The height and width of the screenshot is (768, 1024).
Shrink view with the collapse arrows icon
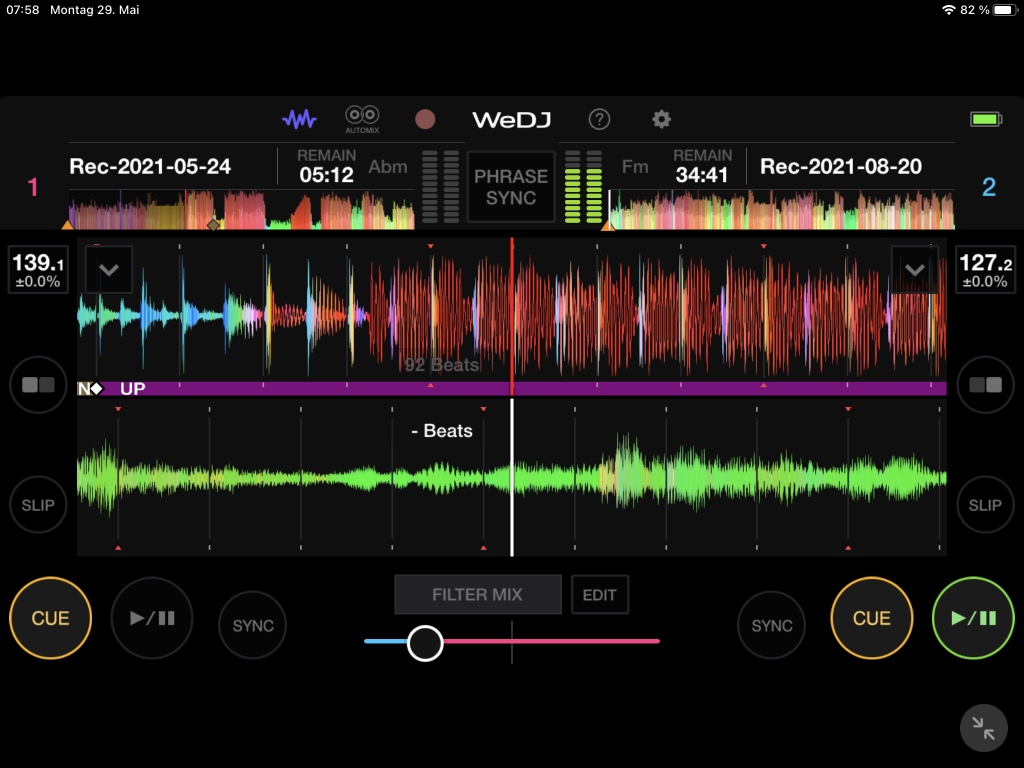983,729
